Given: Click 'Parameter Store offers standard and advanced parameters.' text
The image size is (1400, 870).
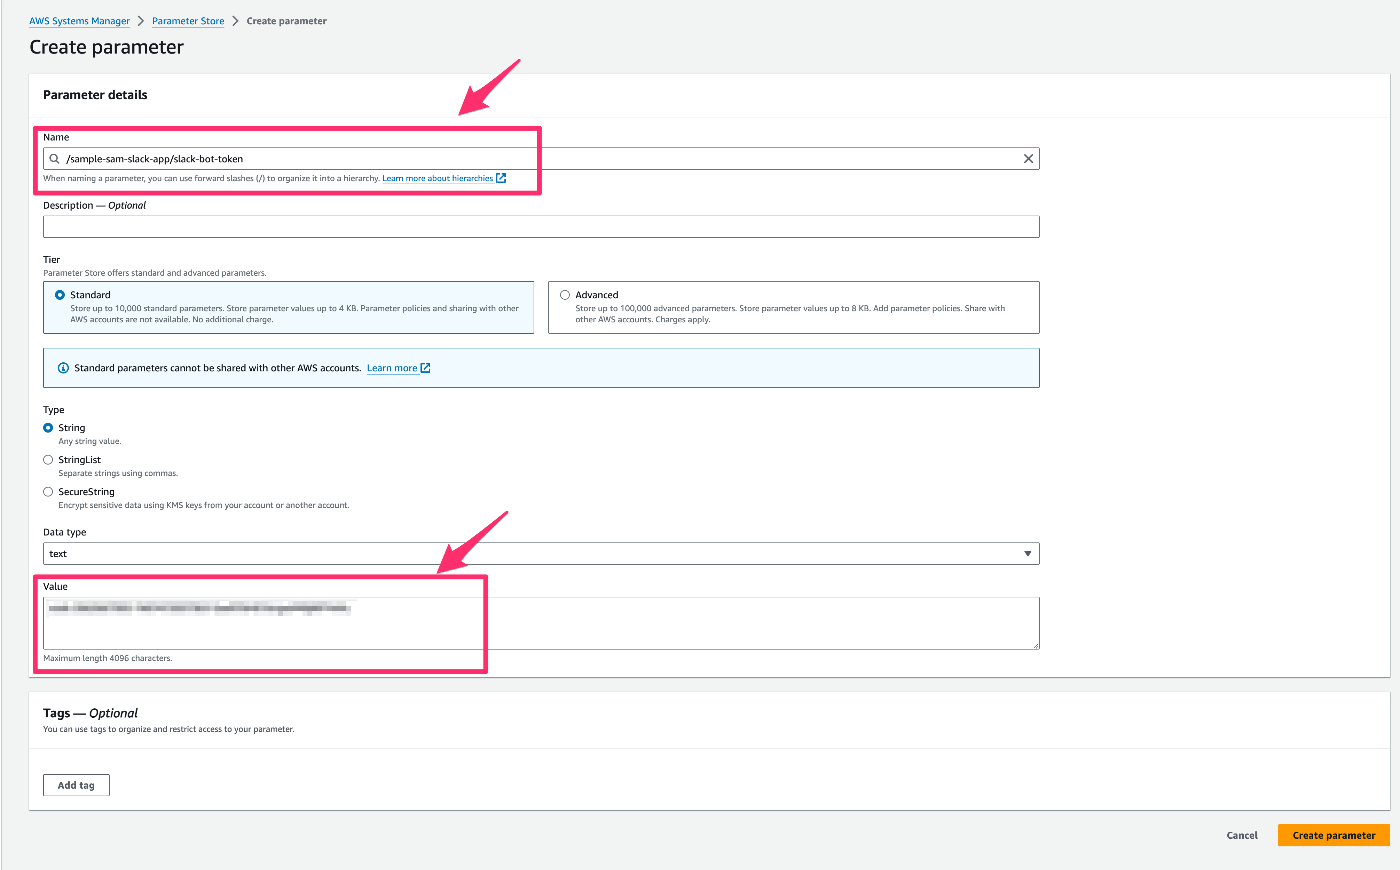Looking at the screenshot, I should (155, 273).
